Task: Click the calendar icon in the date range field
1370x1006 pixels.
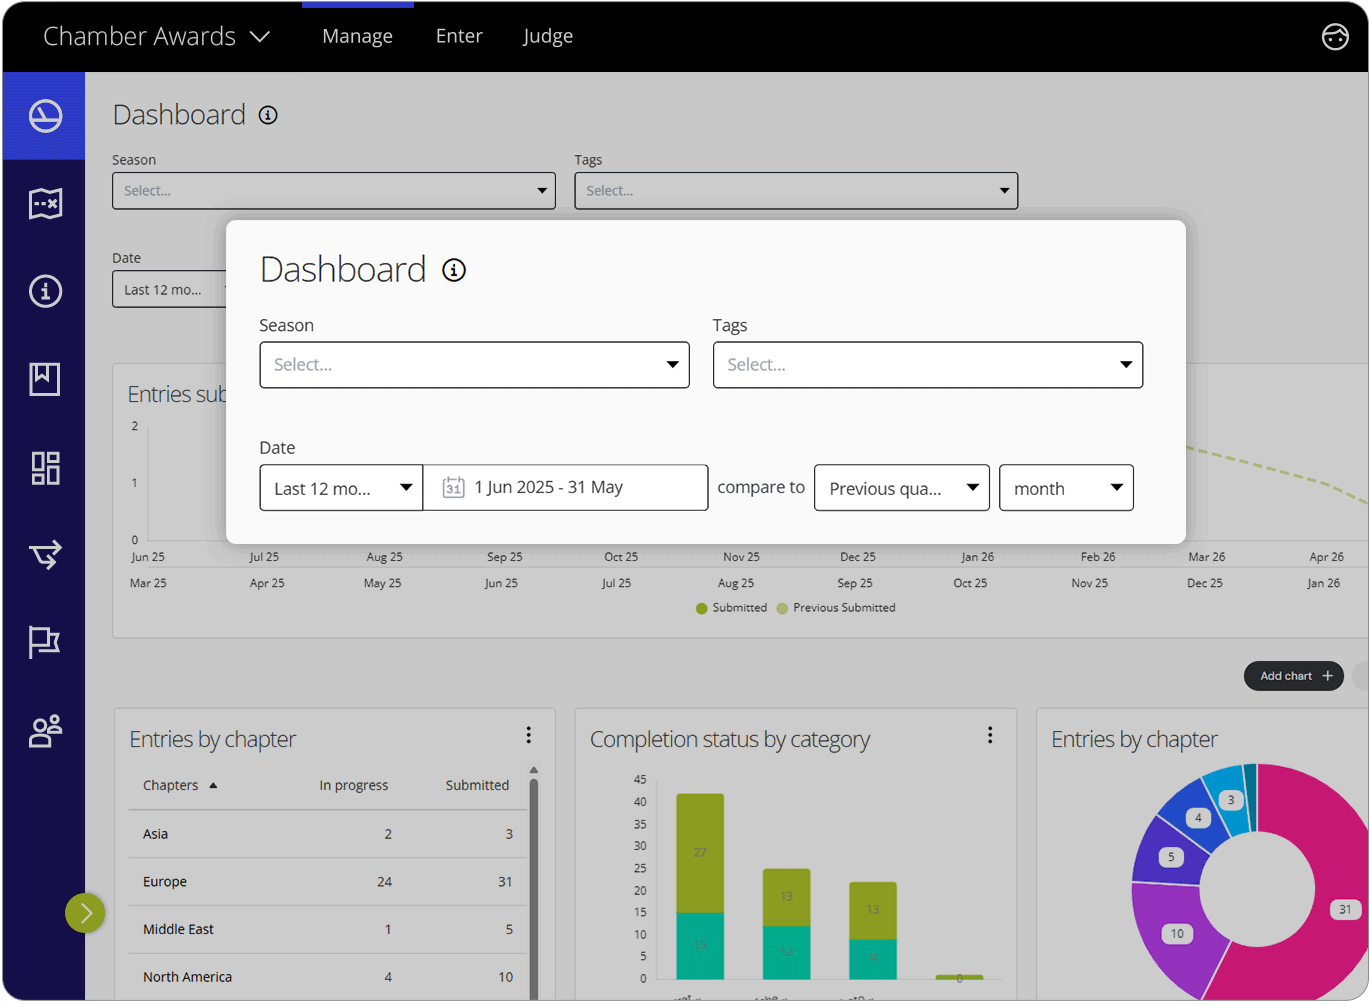Action: [x=453, y=487]
